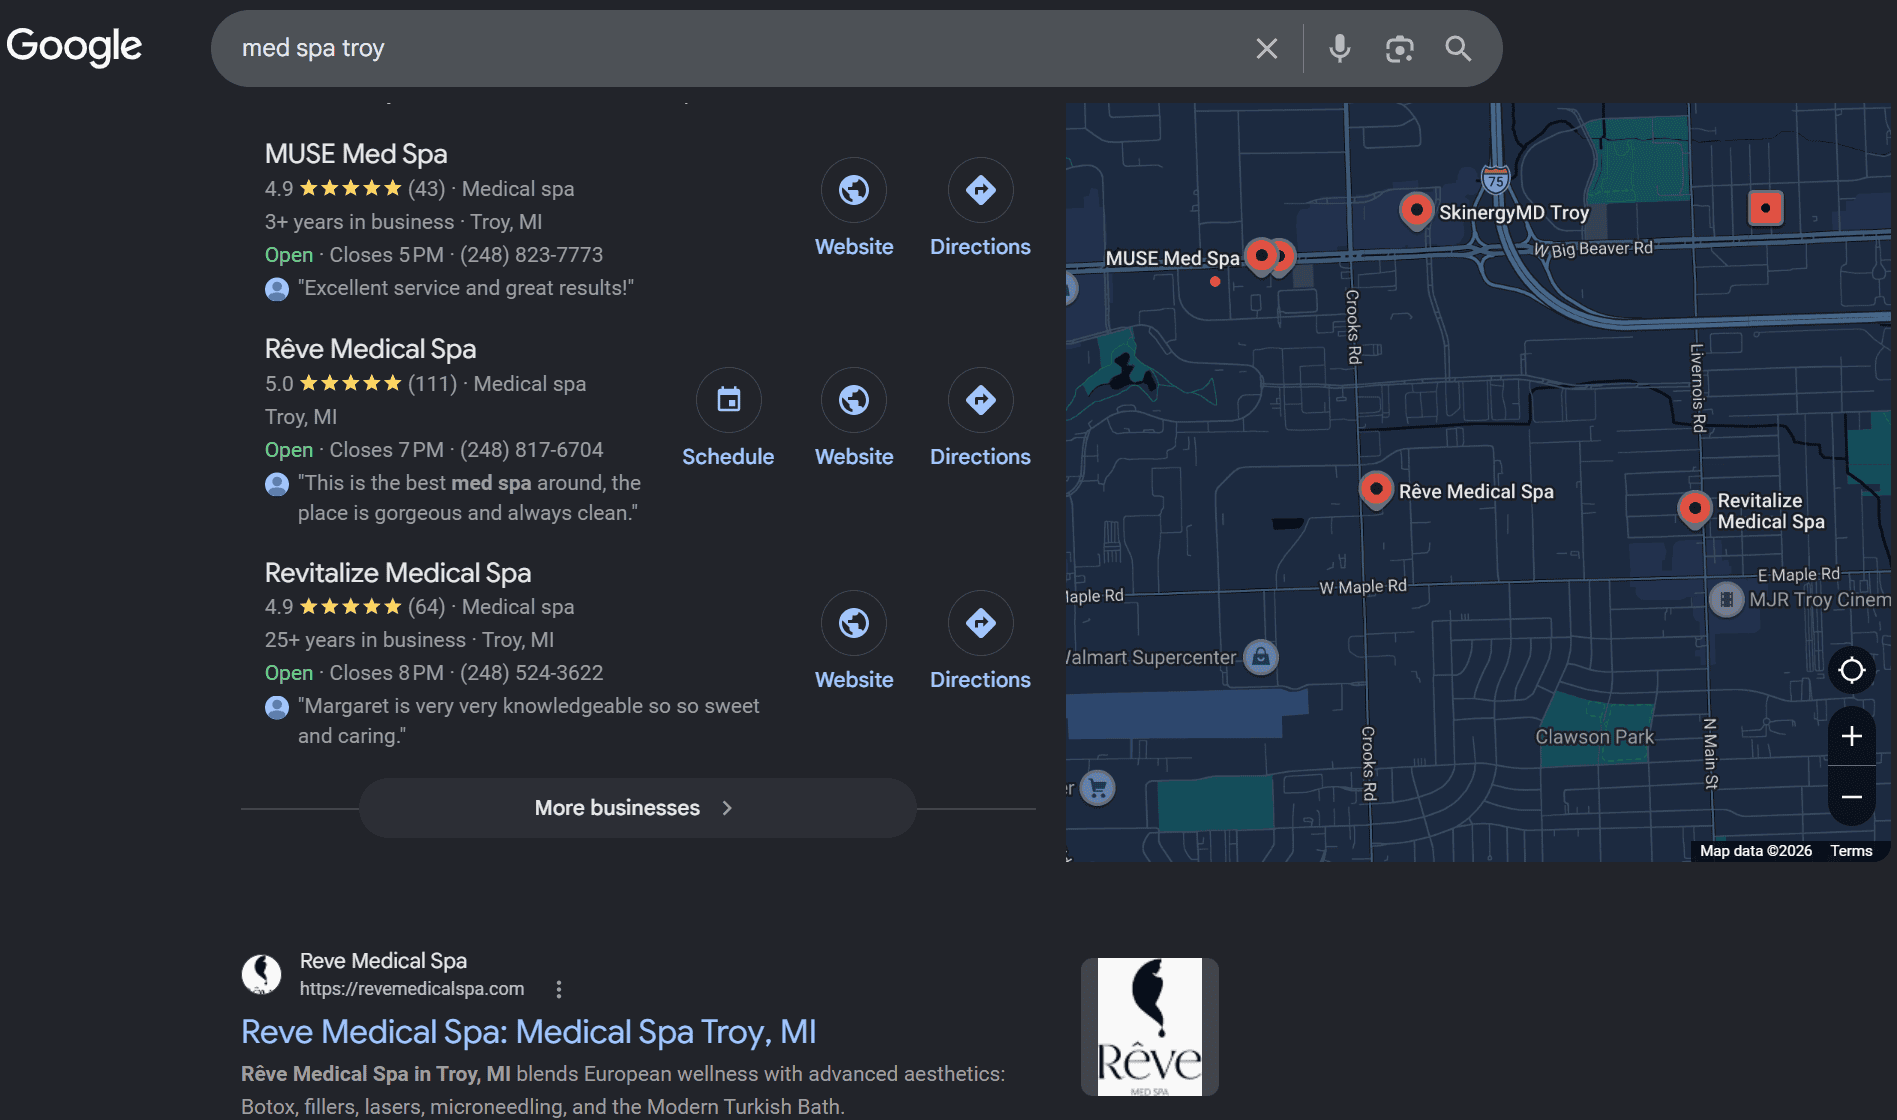
Task: Click the MJR Troy Cinema map marker
Action: click(x=1726, y=599)
